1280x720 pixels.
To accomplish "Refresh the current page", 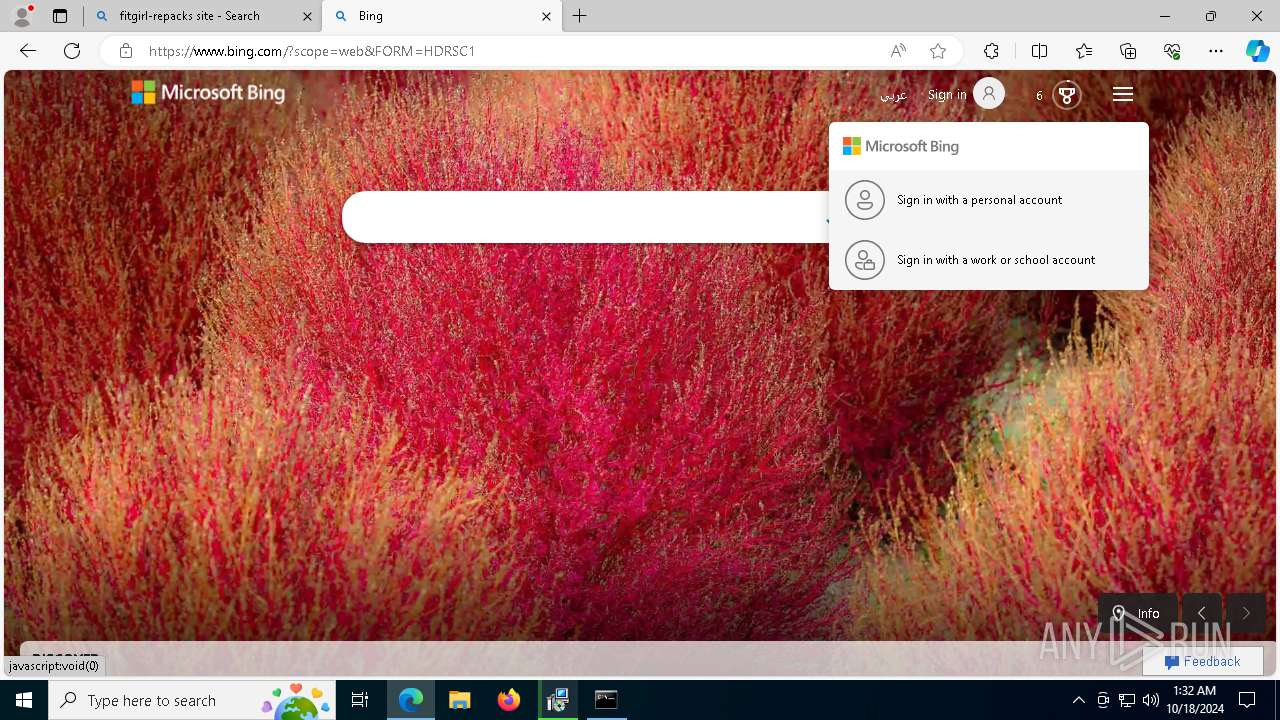I will pos(72,51).
